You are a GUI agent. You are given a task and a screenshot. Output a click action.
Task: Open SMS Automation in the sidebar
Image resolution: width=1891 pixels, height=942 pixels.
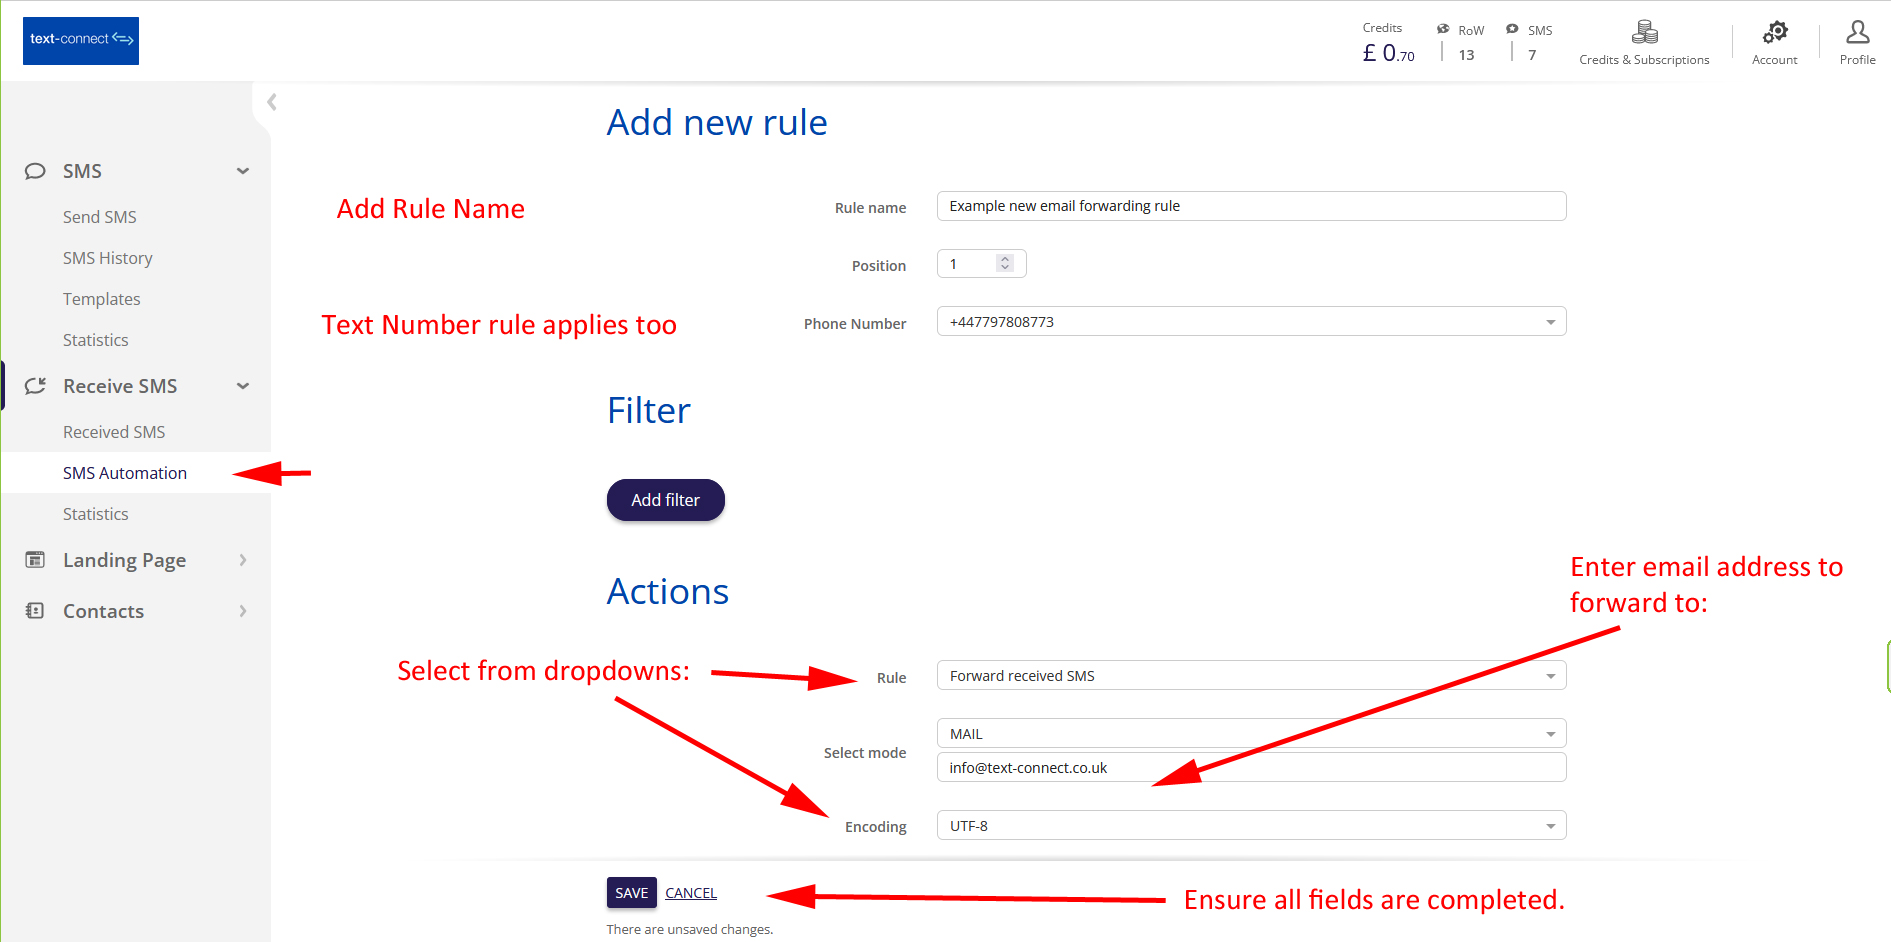coord(124,472)
